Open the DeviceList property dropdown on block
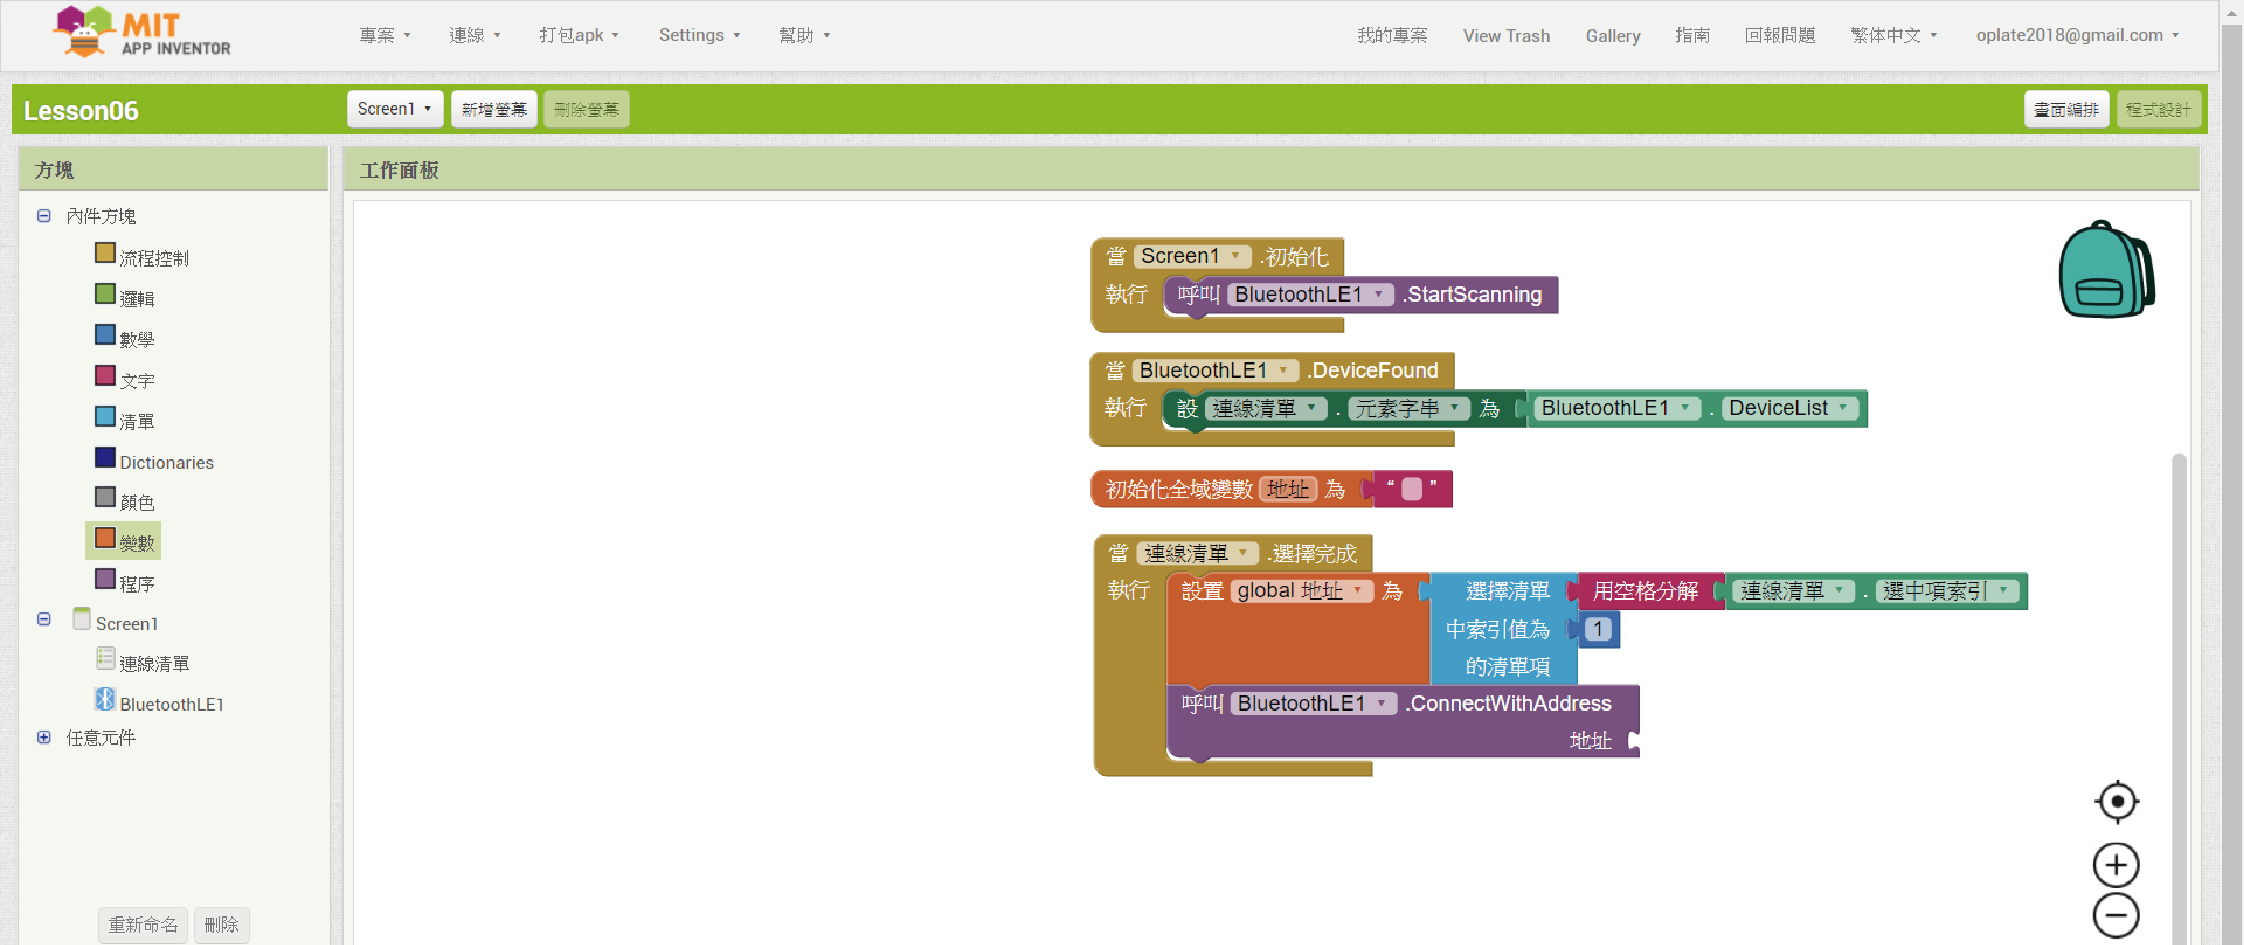This screenshot has height=945, width=2244. pyautogui.click(x=1843, y=408)
